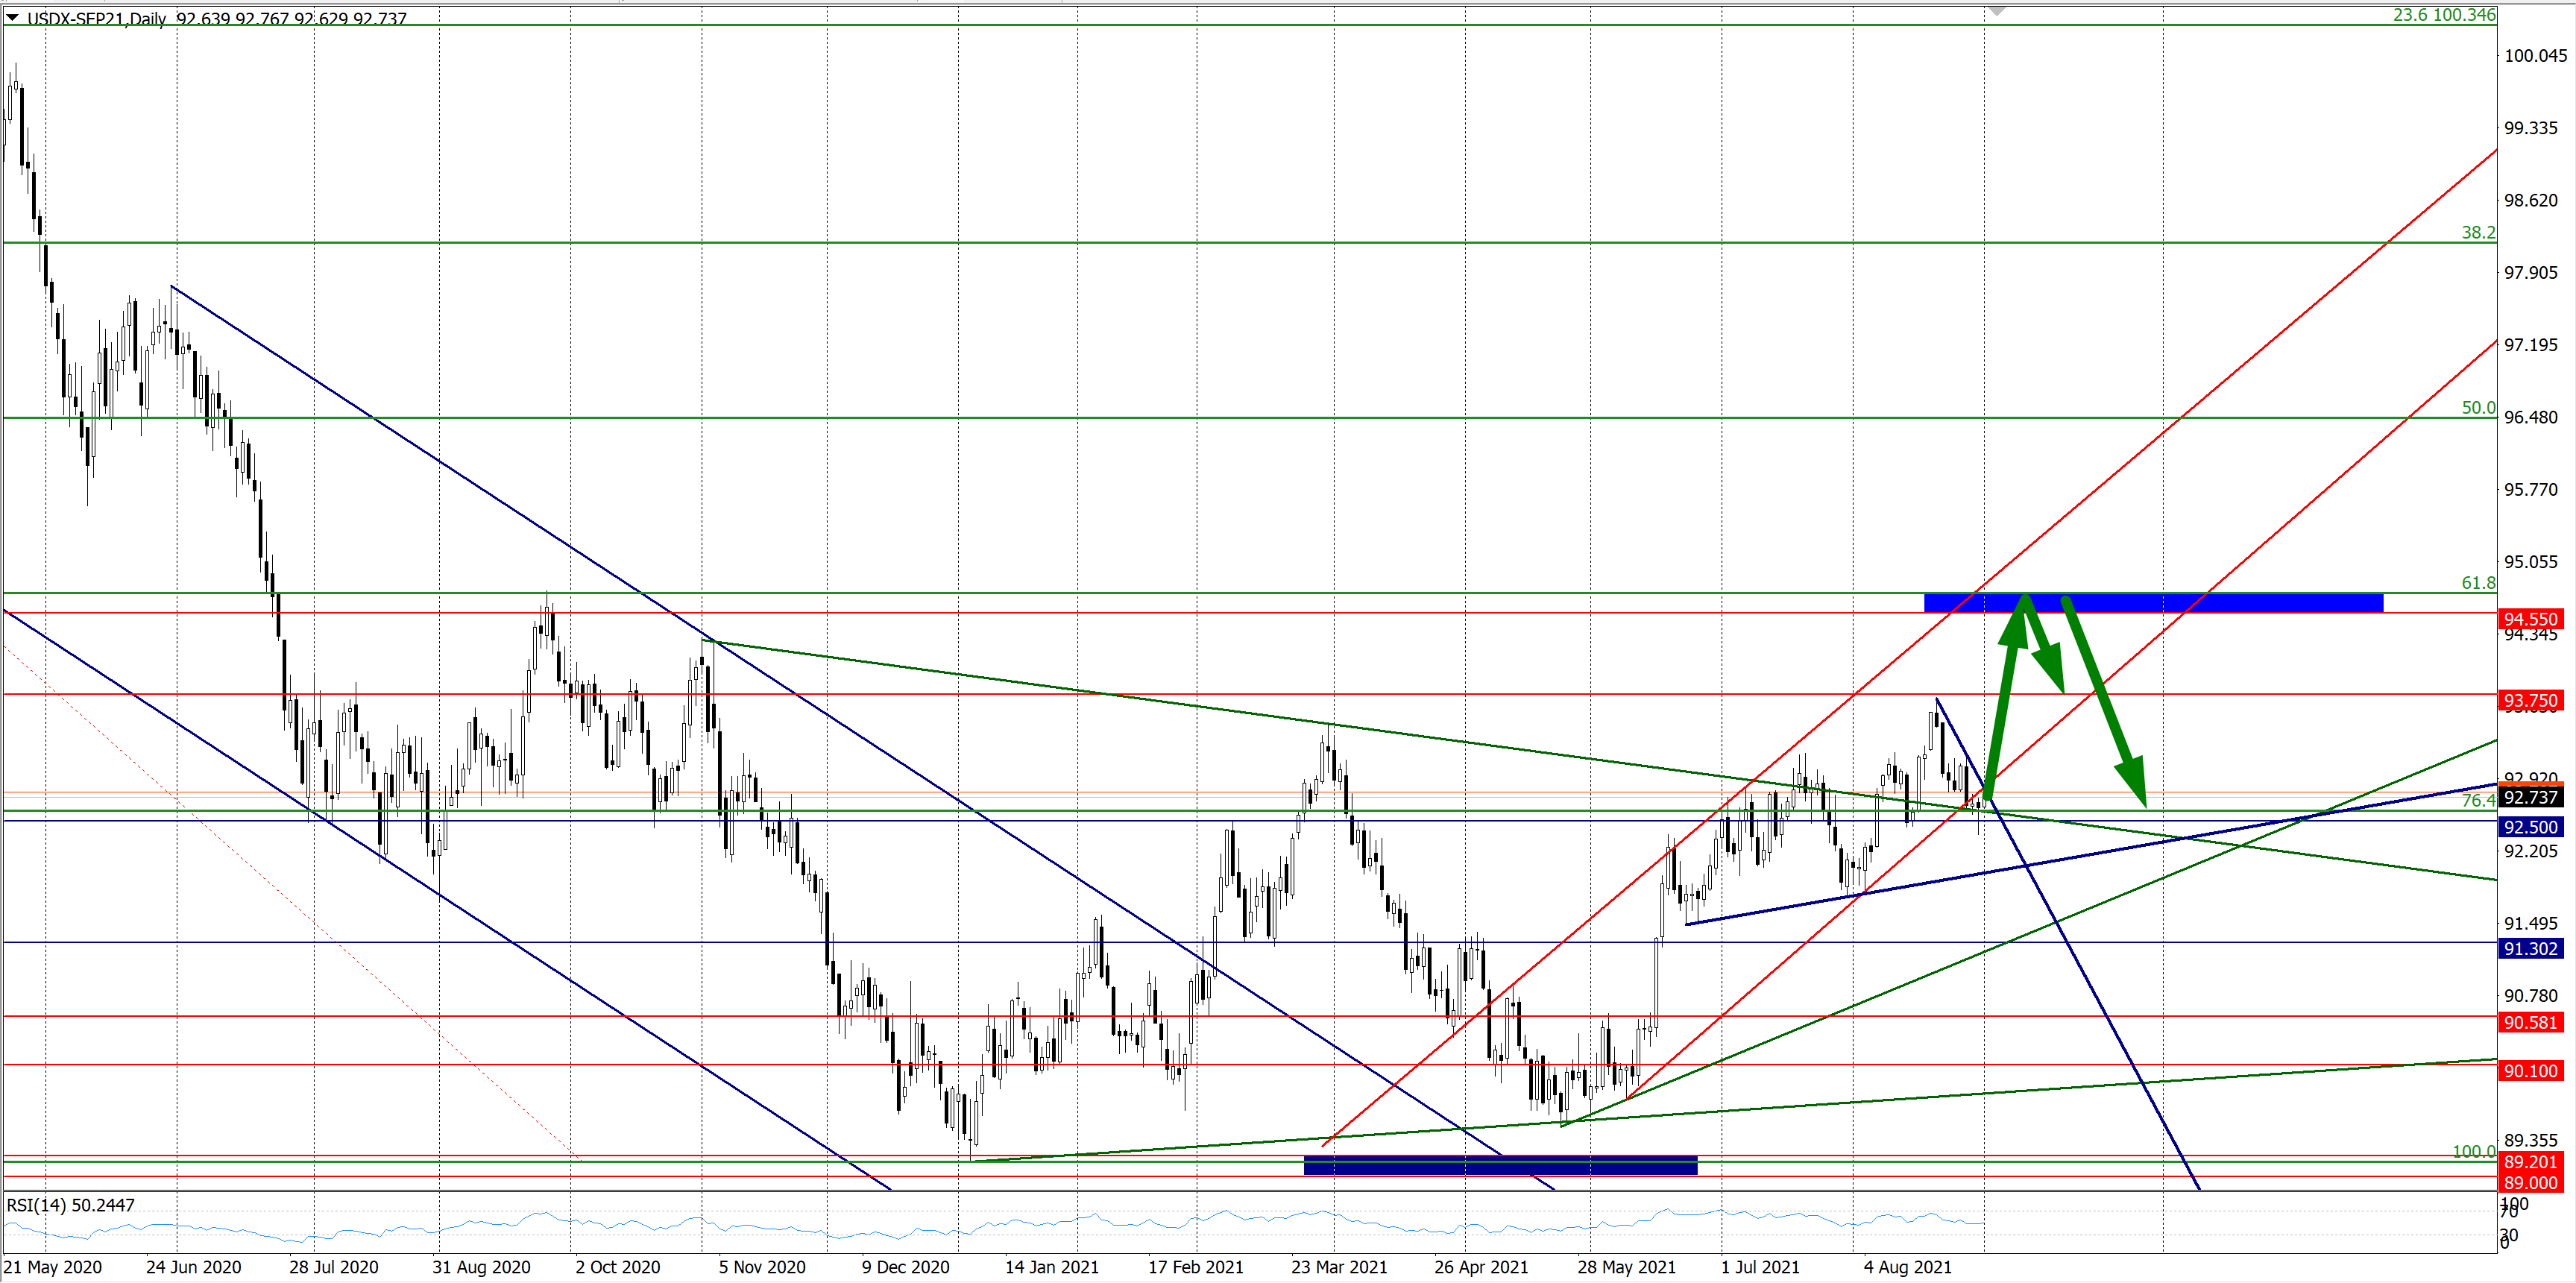Image resolution: width=2576 pixels, height=1283 pixels.
Task: Click the blue 92.500 price level label
Action: click(2530, 827)
